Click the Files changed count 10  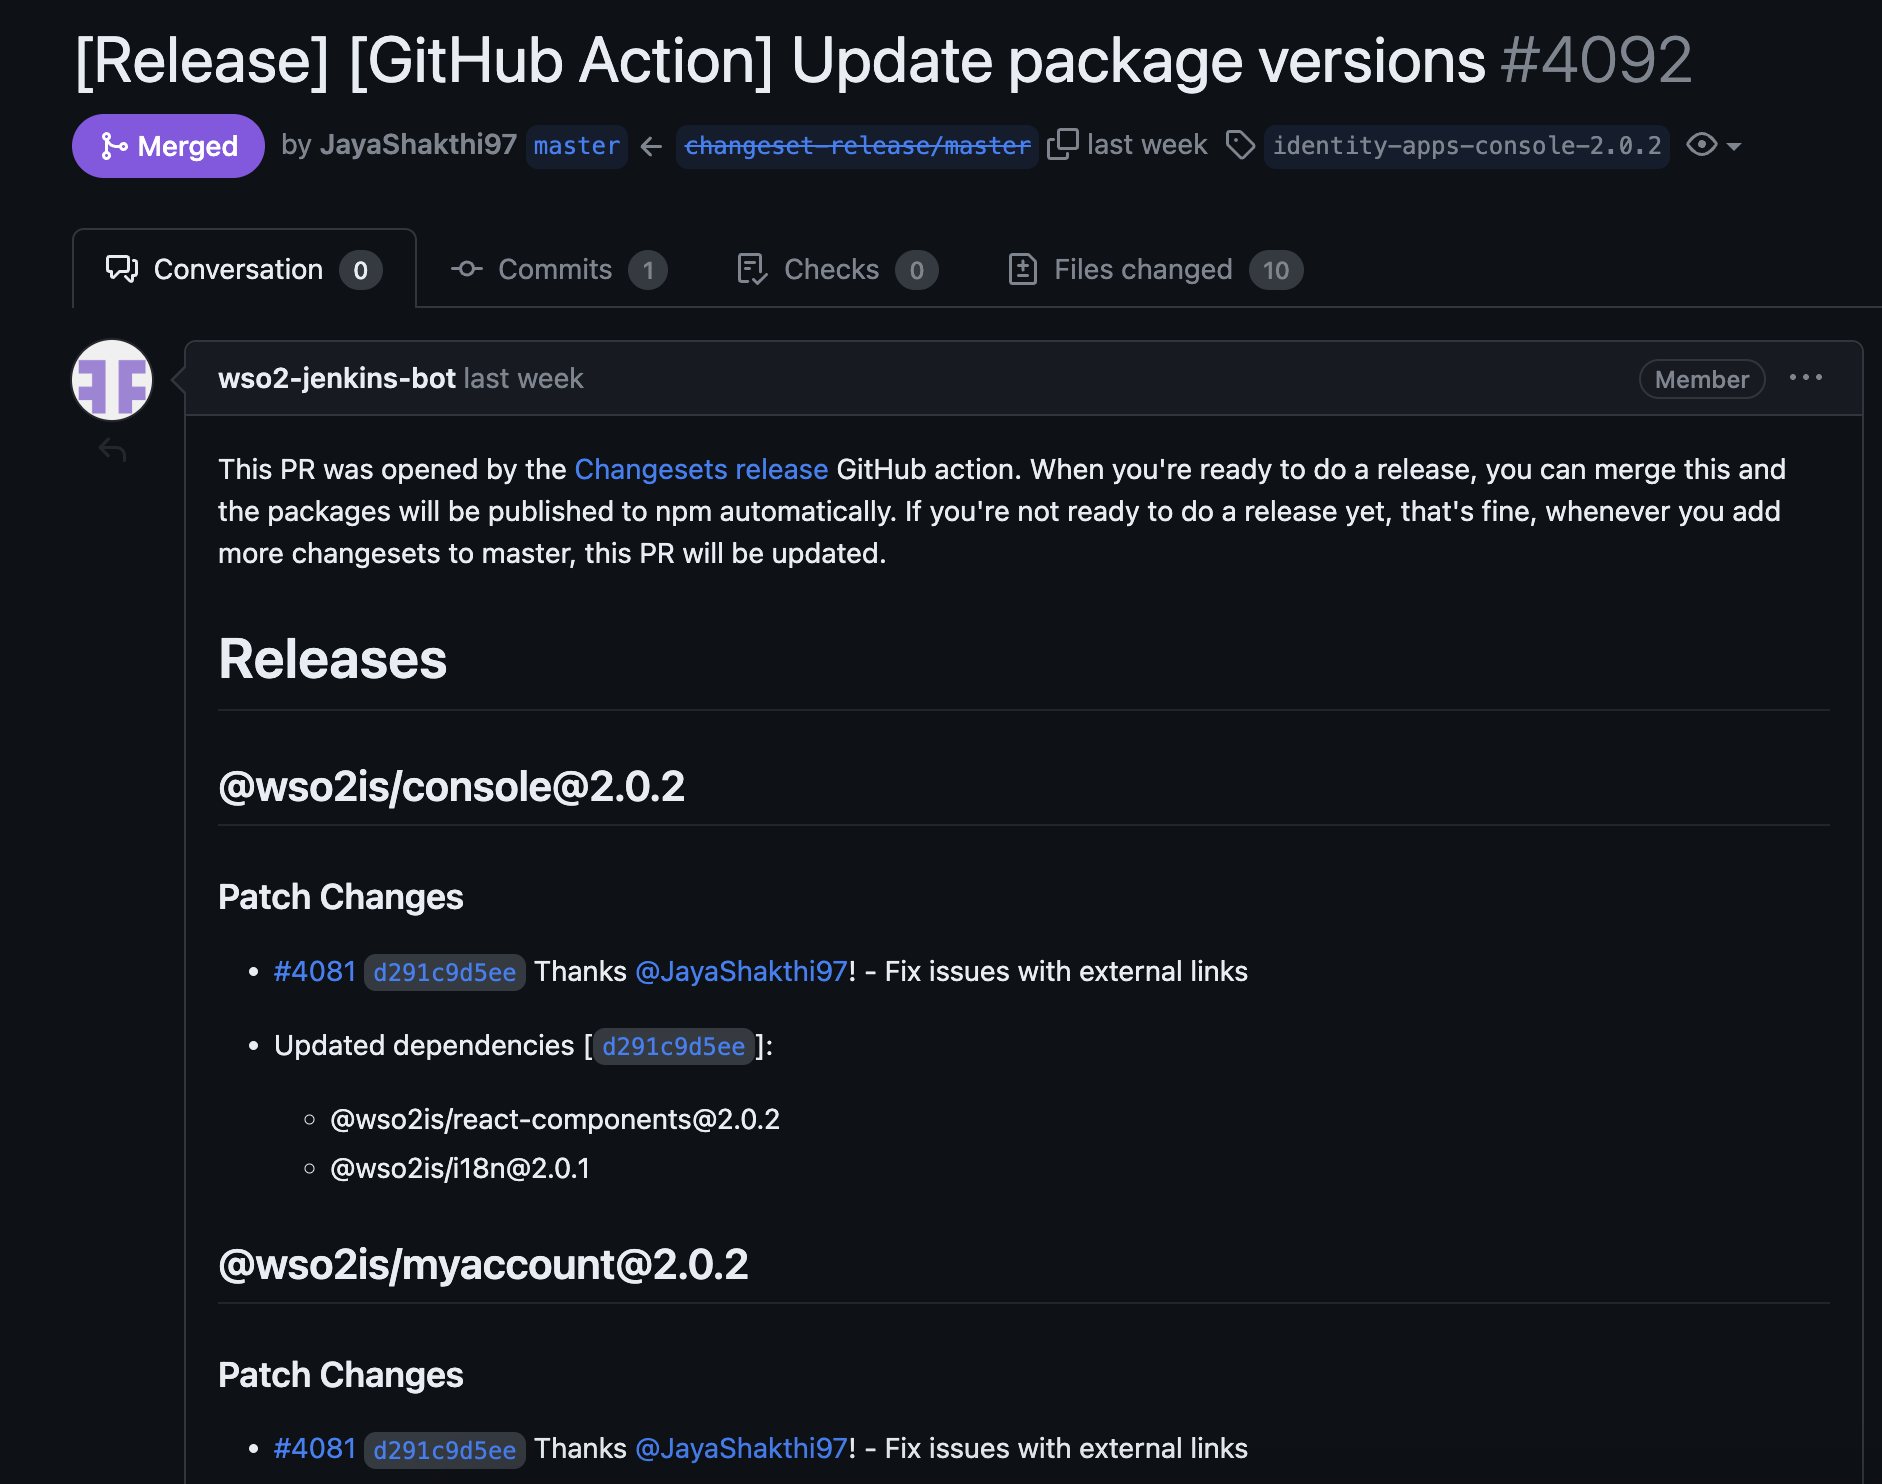1276,270
